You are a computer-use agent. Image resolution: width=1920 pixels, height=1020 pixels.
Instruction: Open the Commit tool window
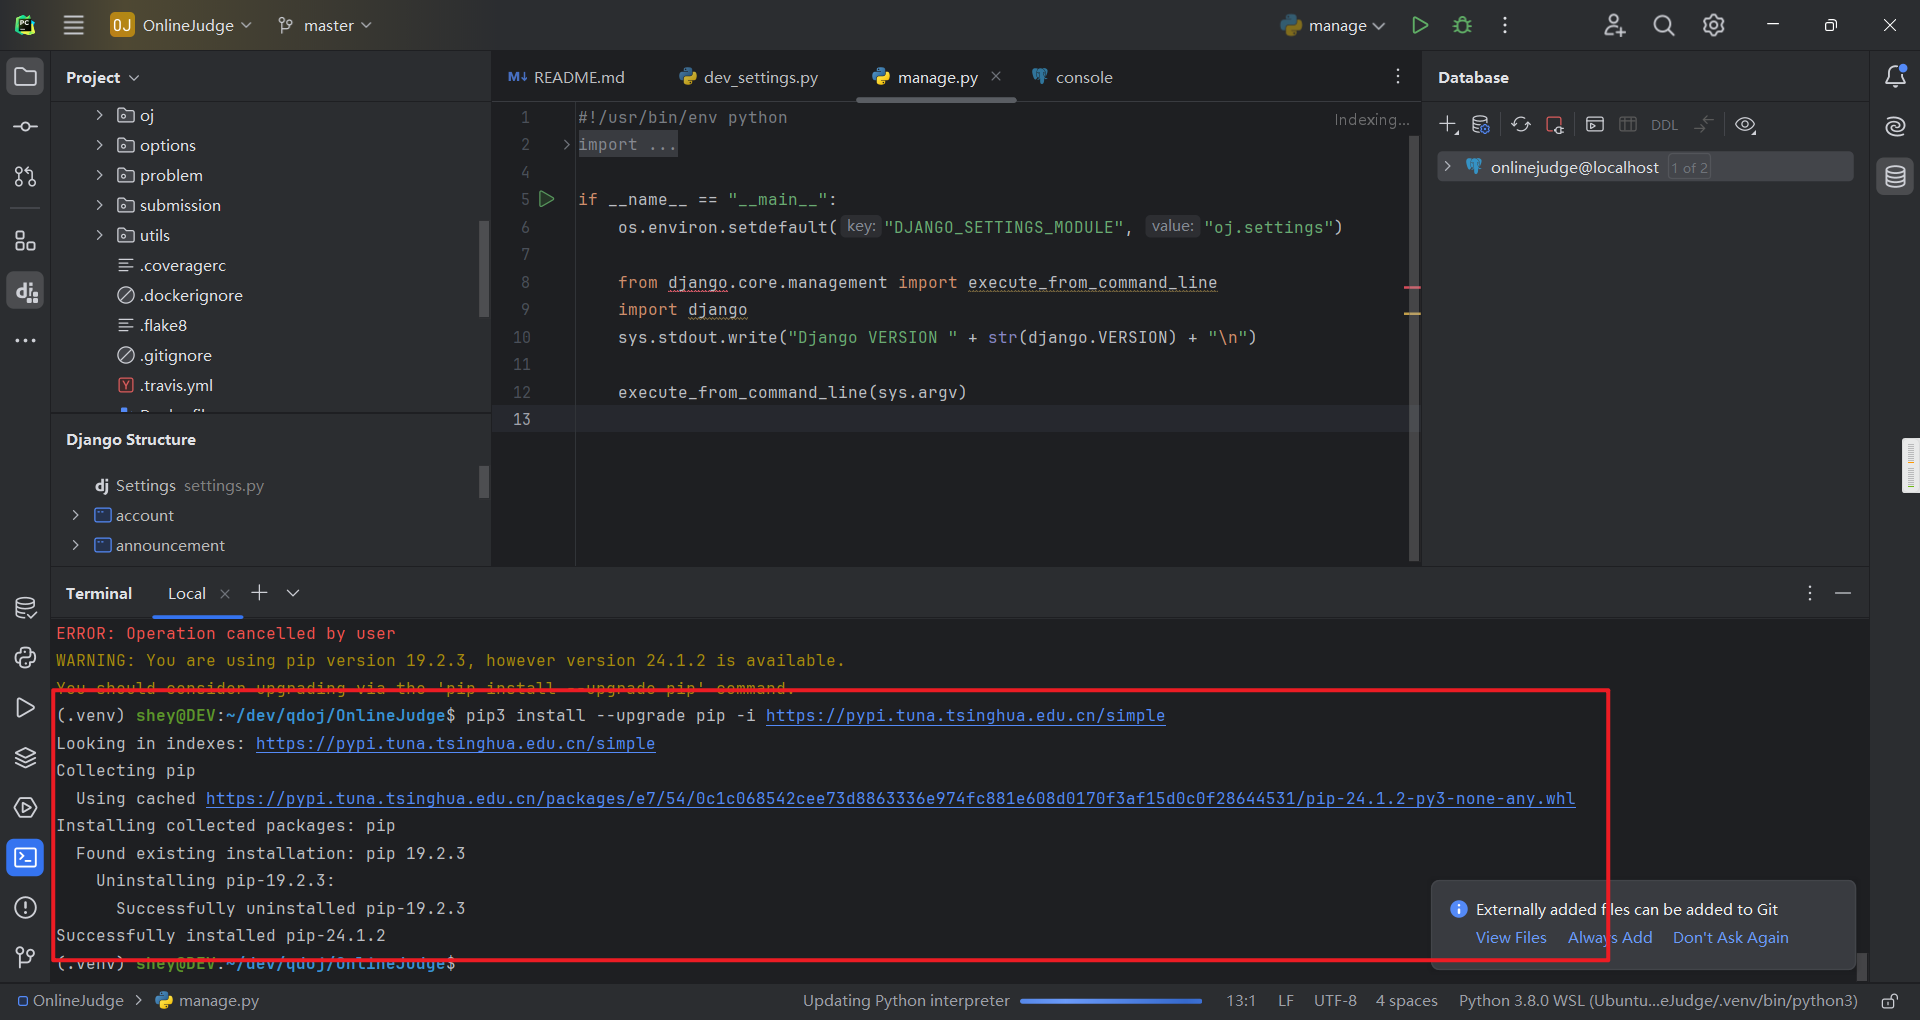tap(26, 127)
